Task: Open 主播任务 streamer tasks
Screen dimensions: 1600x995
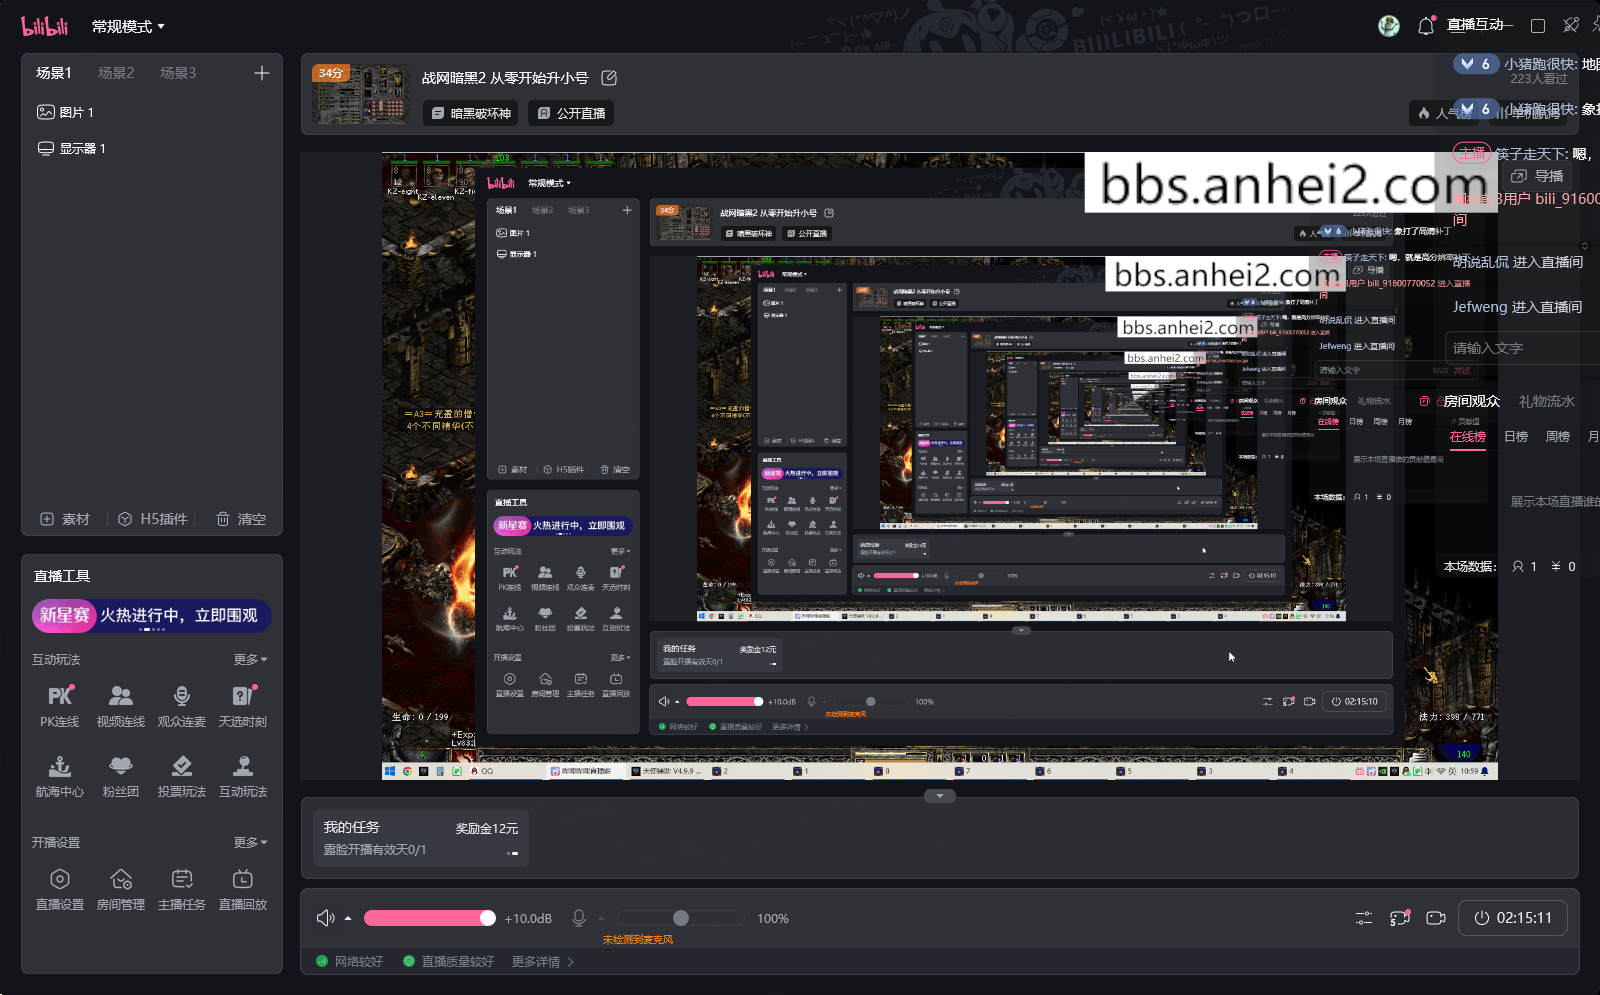Action: pyautogui.click(x=182, y=889)
